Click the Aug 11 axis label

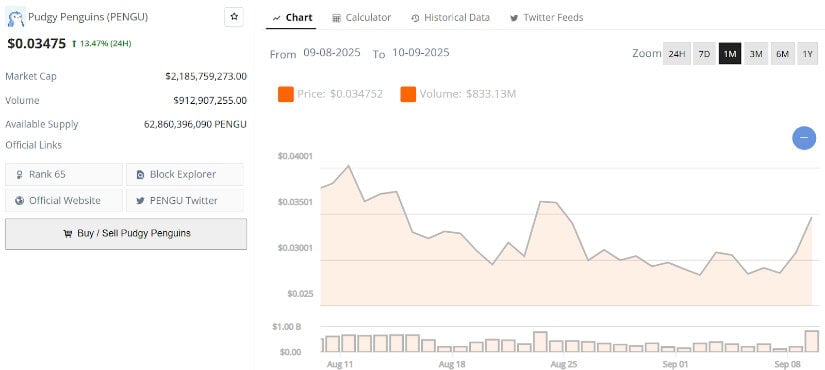pyautogui.click(x=339, y=364)
